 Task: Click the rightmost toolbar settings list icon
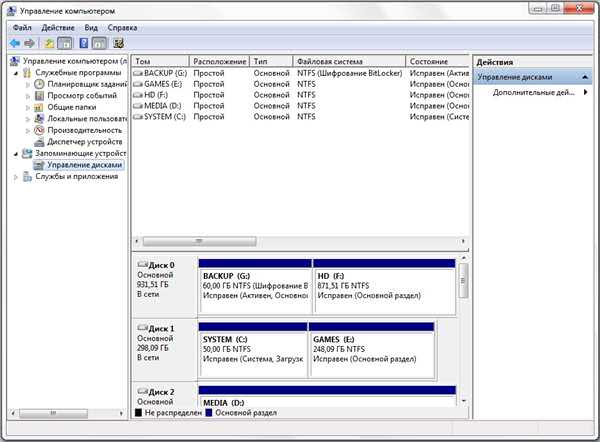pyautogui.click(x=118, y=43)
